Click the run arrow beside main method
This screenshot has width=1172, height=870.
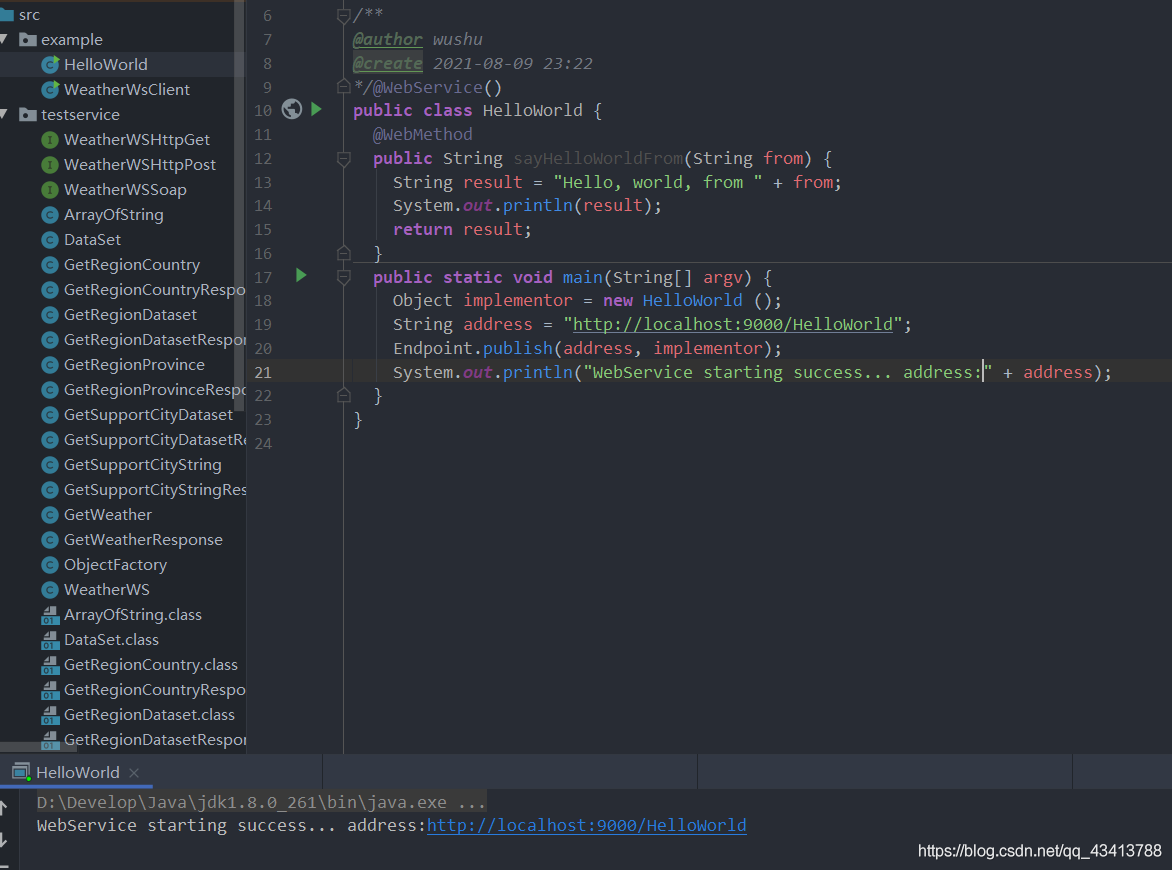point(301,275)
